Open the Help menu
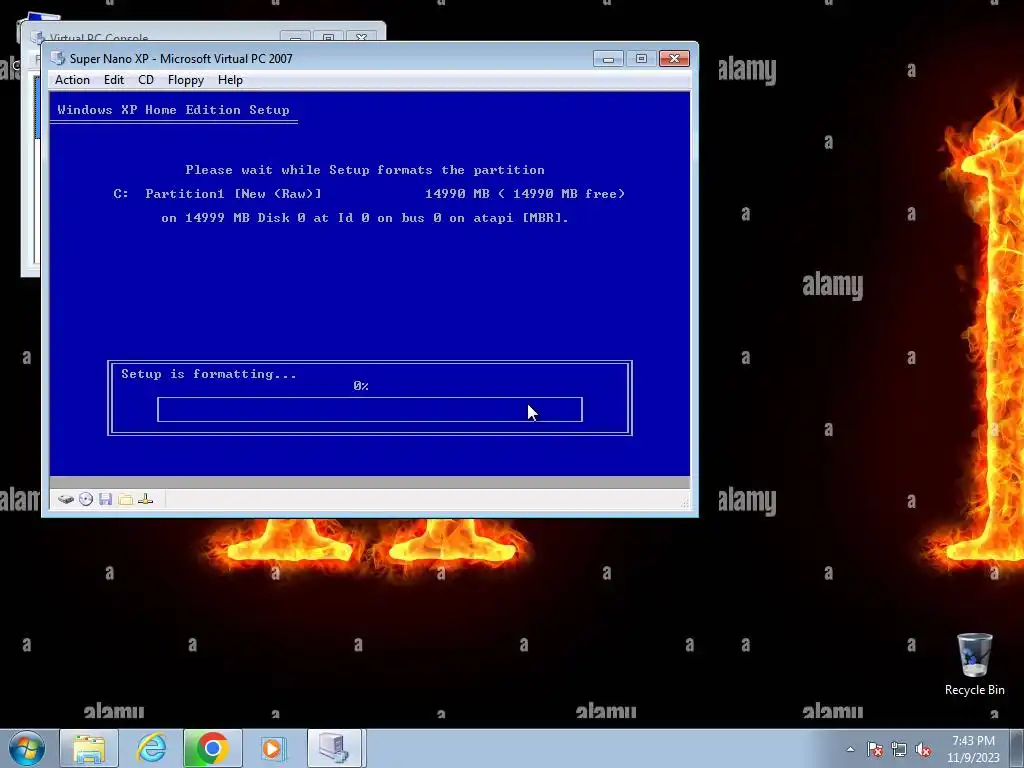The image size is (1024, 768). pyautogui.click(x=230, y=80)
